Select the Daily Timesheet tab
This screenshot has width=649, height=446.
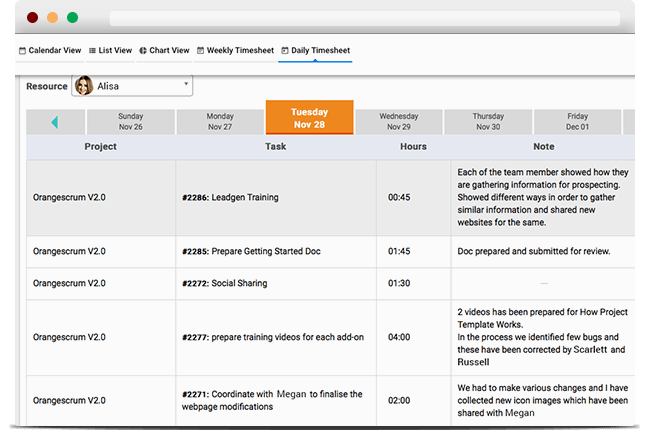[x=315, y=50]
